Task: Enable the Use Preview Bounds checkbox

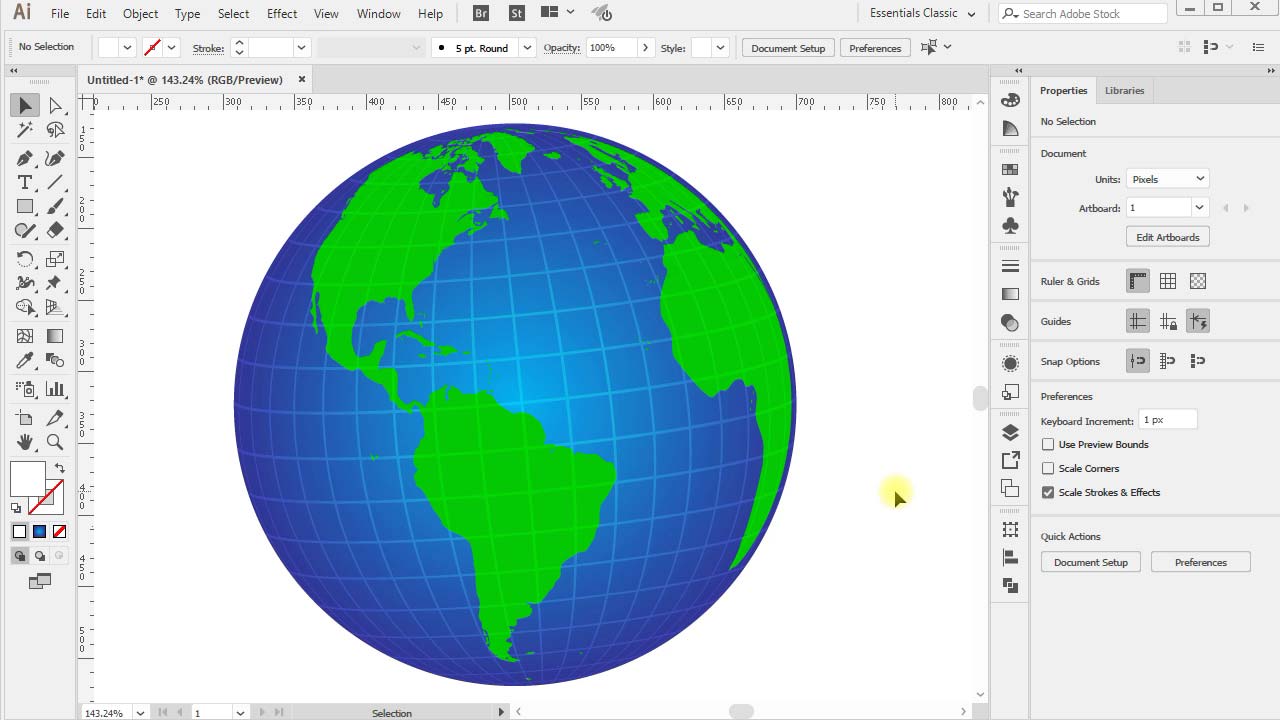Action: [1048, 444]
